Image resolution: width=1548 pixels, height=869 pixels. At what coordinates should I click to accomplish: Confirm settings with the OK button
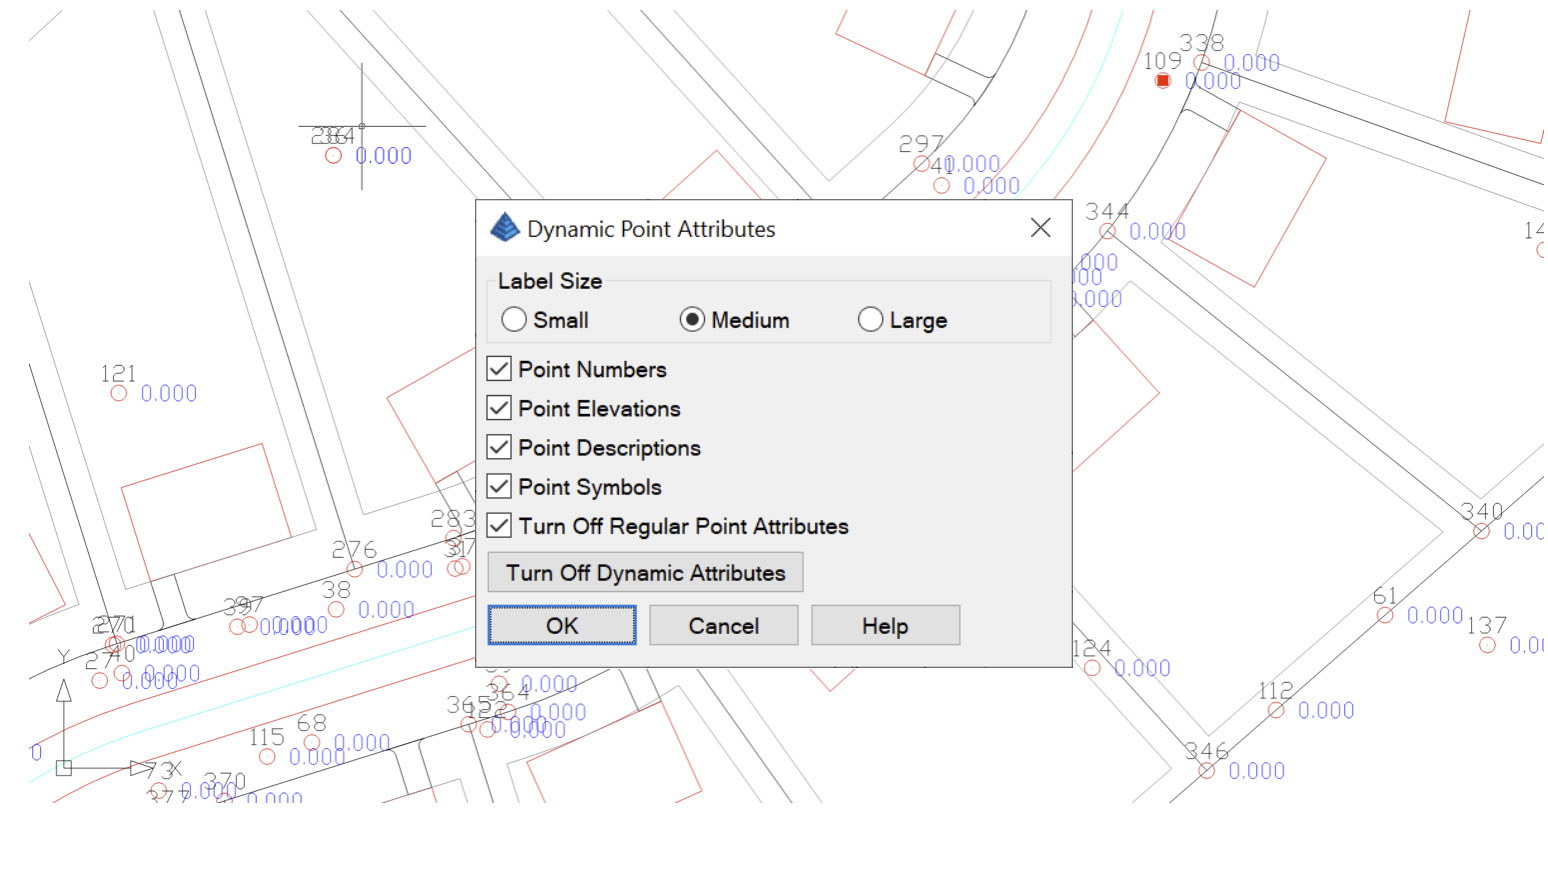[561, 624]
